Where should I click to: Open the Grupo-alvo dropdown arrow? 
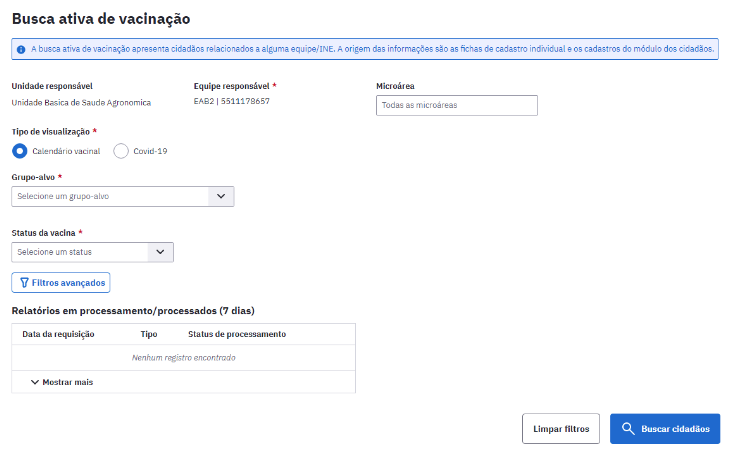tap(222, 196)
